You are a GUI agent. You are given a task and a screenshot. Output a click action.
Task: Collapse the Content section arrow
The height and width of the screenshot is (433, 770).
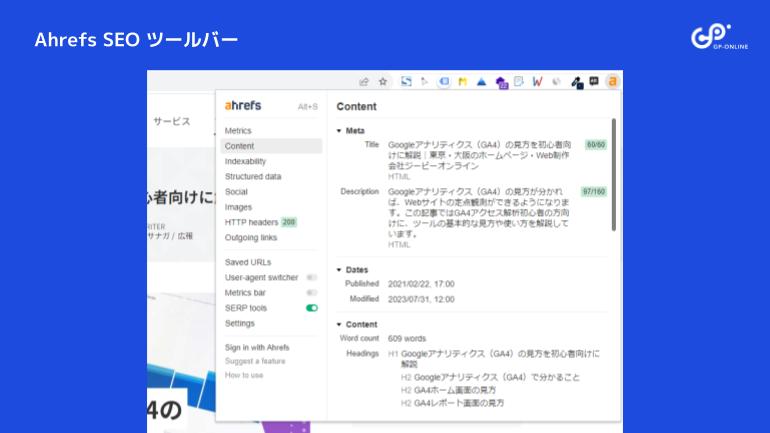click(x=339, y=325)
